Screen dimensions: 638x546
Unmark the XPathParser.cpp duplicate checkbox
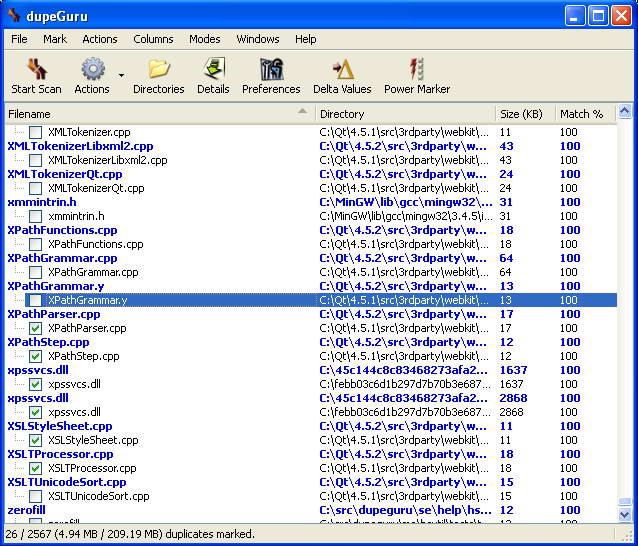coord(35,328)
